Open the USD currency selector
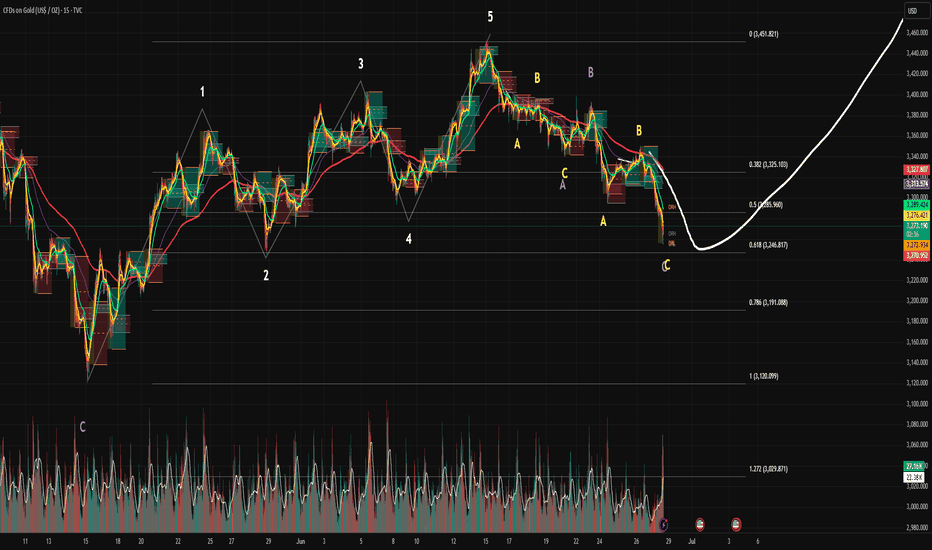This screenshot has height=550, width=932. click(915, 11)
